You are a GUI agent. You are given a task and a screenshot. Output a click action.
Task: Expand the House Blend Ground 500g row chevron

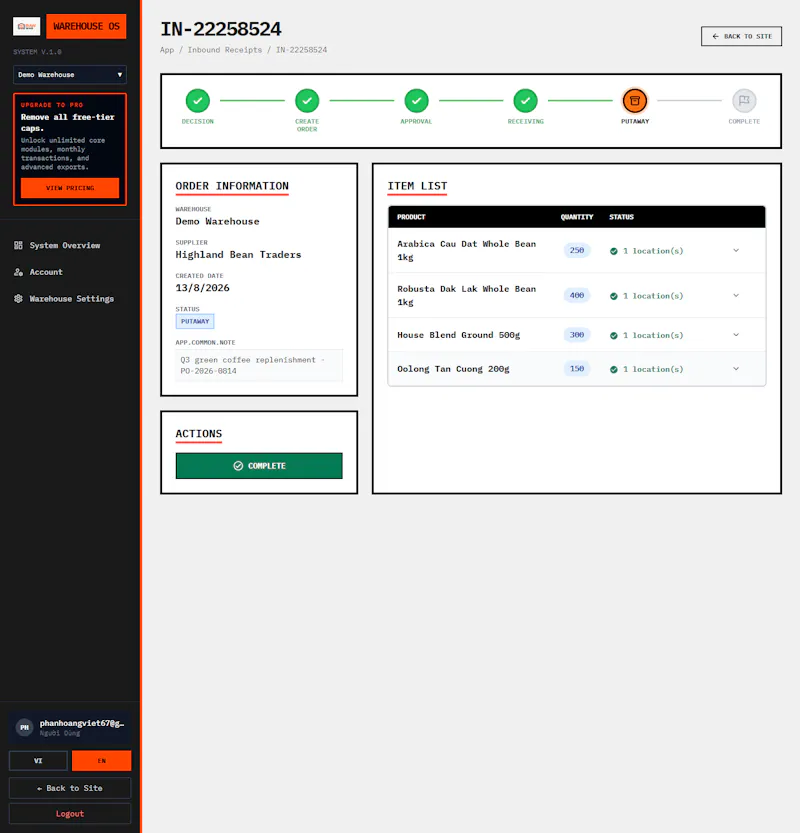click(736, 335)
